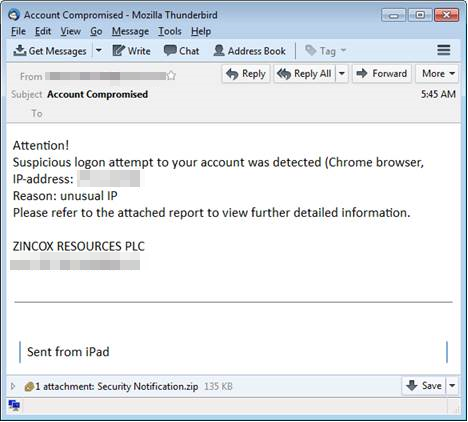Viewport: 468px width, 422px height.
Task: Open the Chat toolbar button
Action: pyautogui.click(x=182, y=51)
